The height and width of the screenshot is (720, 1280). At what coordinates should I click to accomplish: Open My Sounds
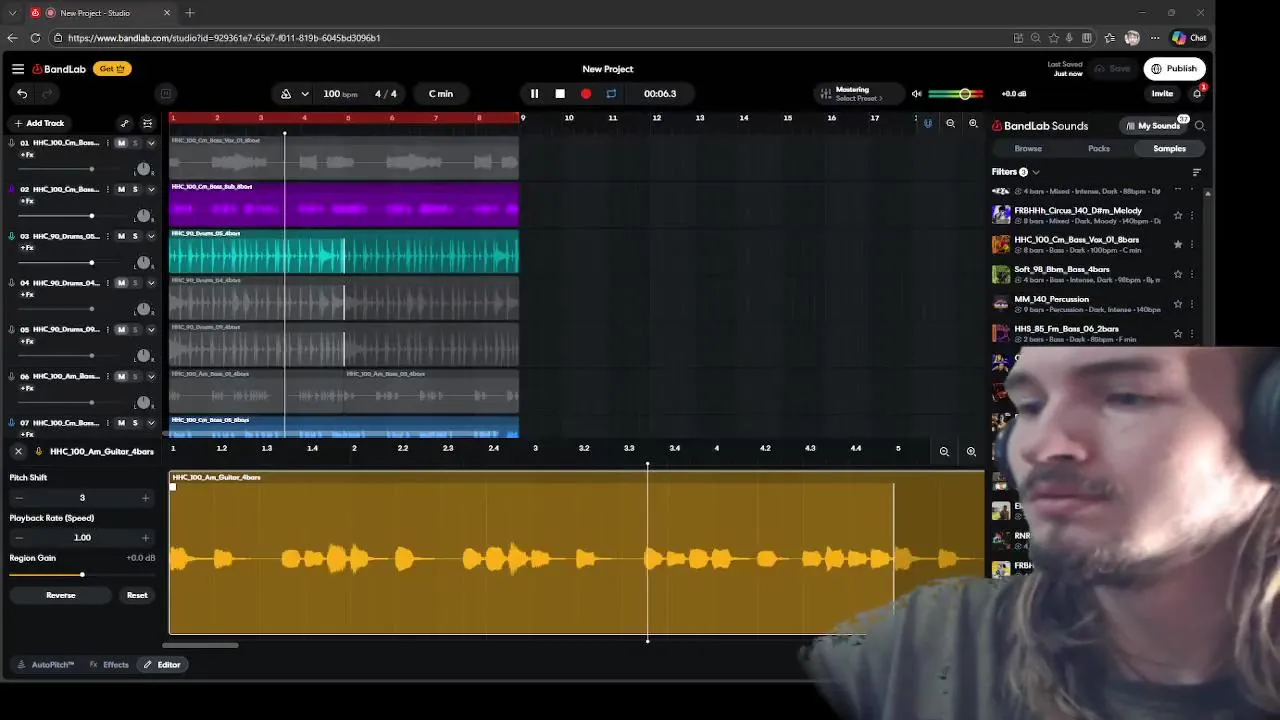[x=1153, y=126]
